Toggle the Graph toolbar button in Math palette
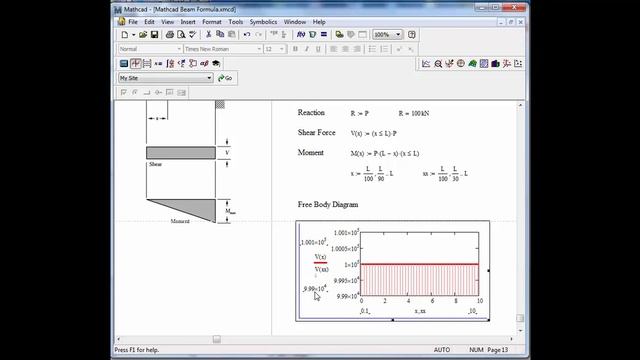 [x=135, y=64]
